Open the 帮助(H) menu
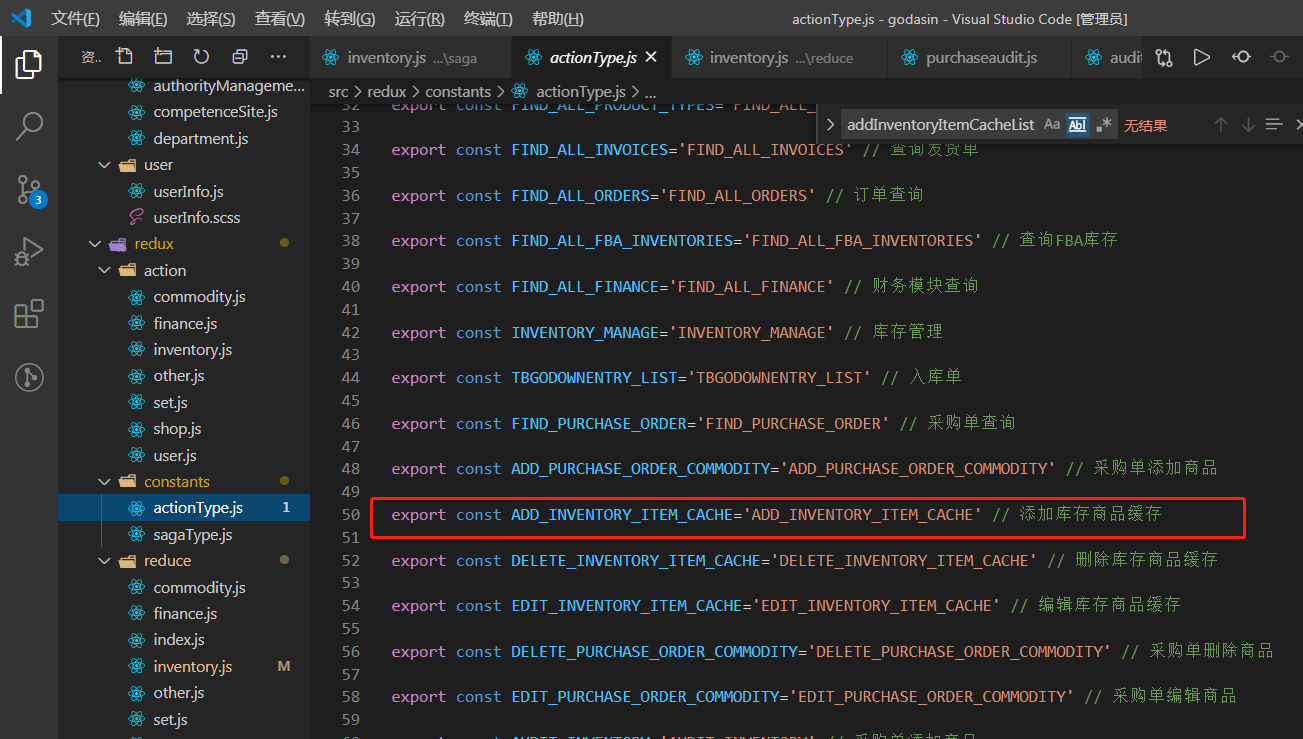1303x739 pixels. [558, 19]
